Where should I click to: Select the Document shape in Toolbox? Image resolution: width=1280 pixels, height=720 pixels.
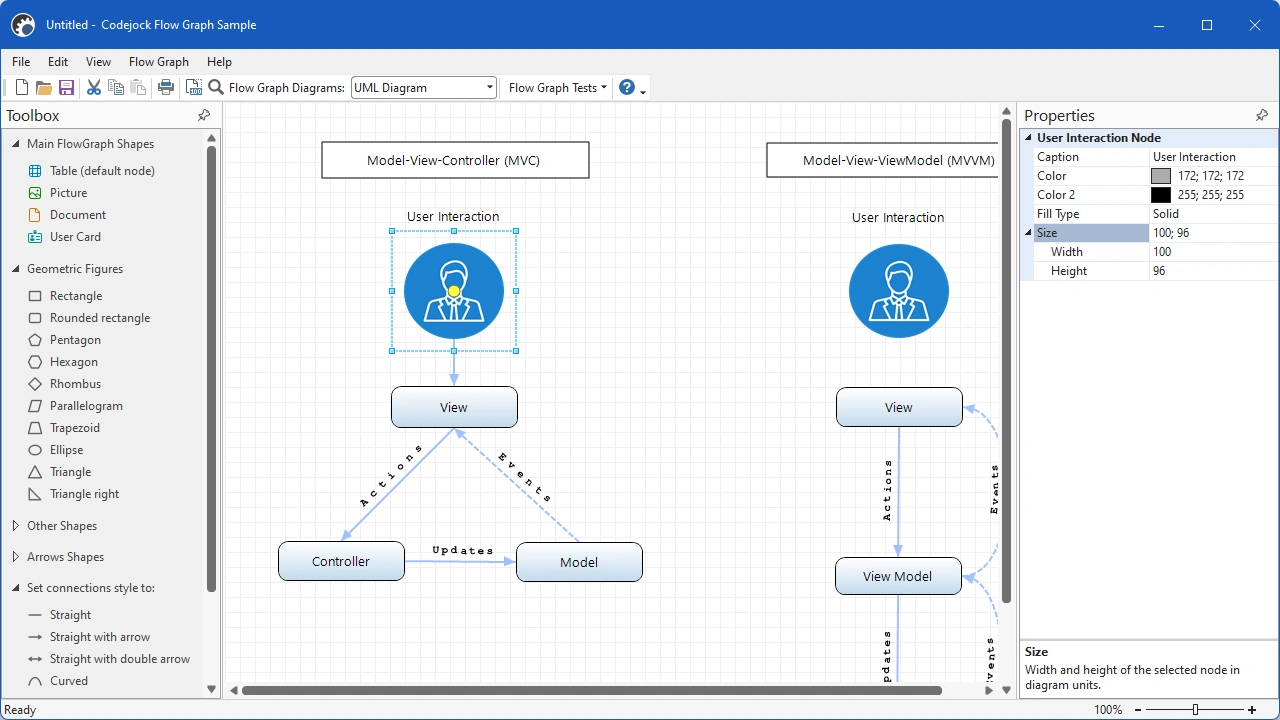(x=78, y=215)
